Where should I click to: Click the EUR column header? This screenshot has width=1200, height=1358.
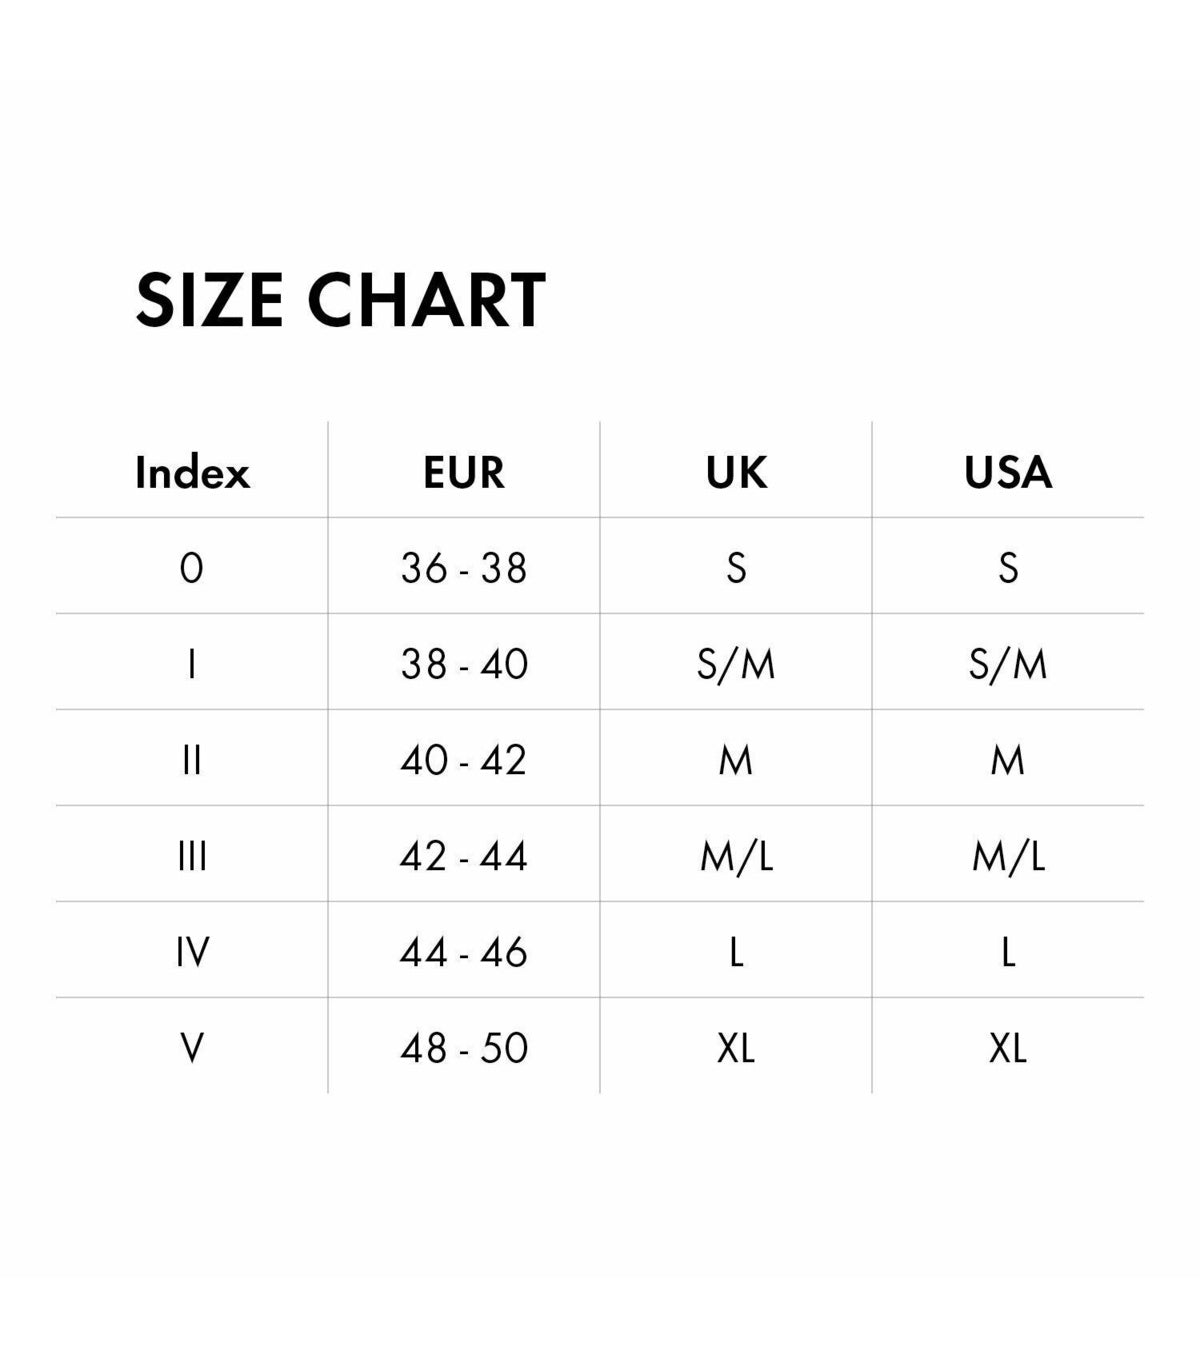[x=464, y=472]
